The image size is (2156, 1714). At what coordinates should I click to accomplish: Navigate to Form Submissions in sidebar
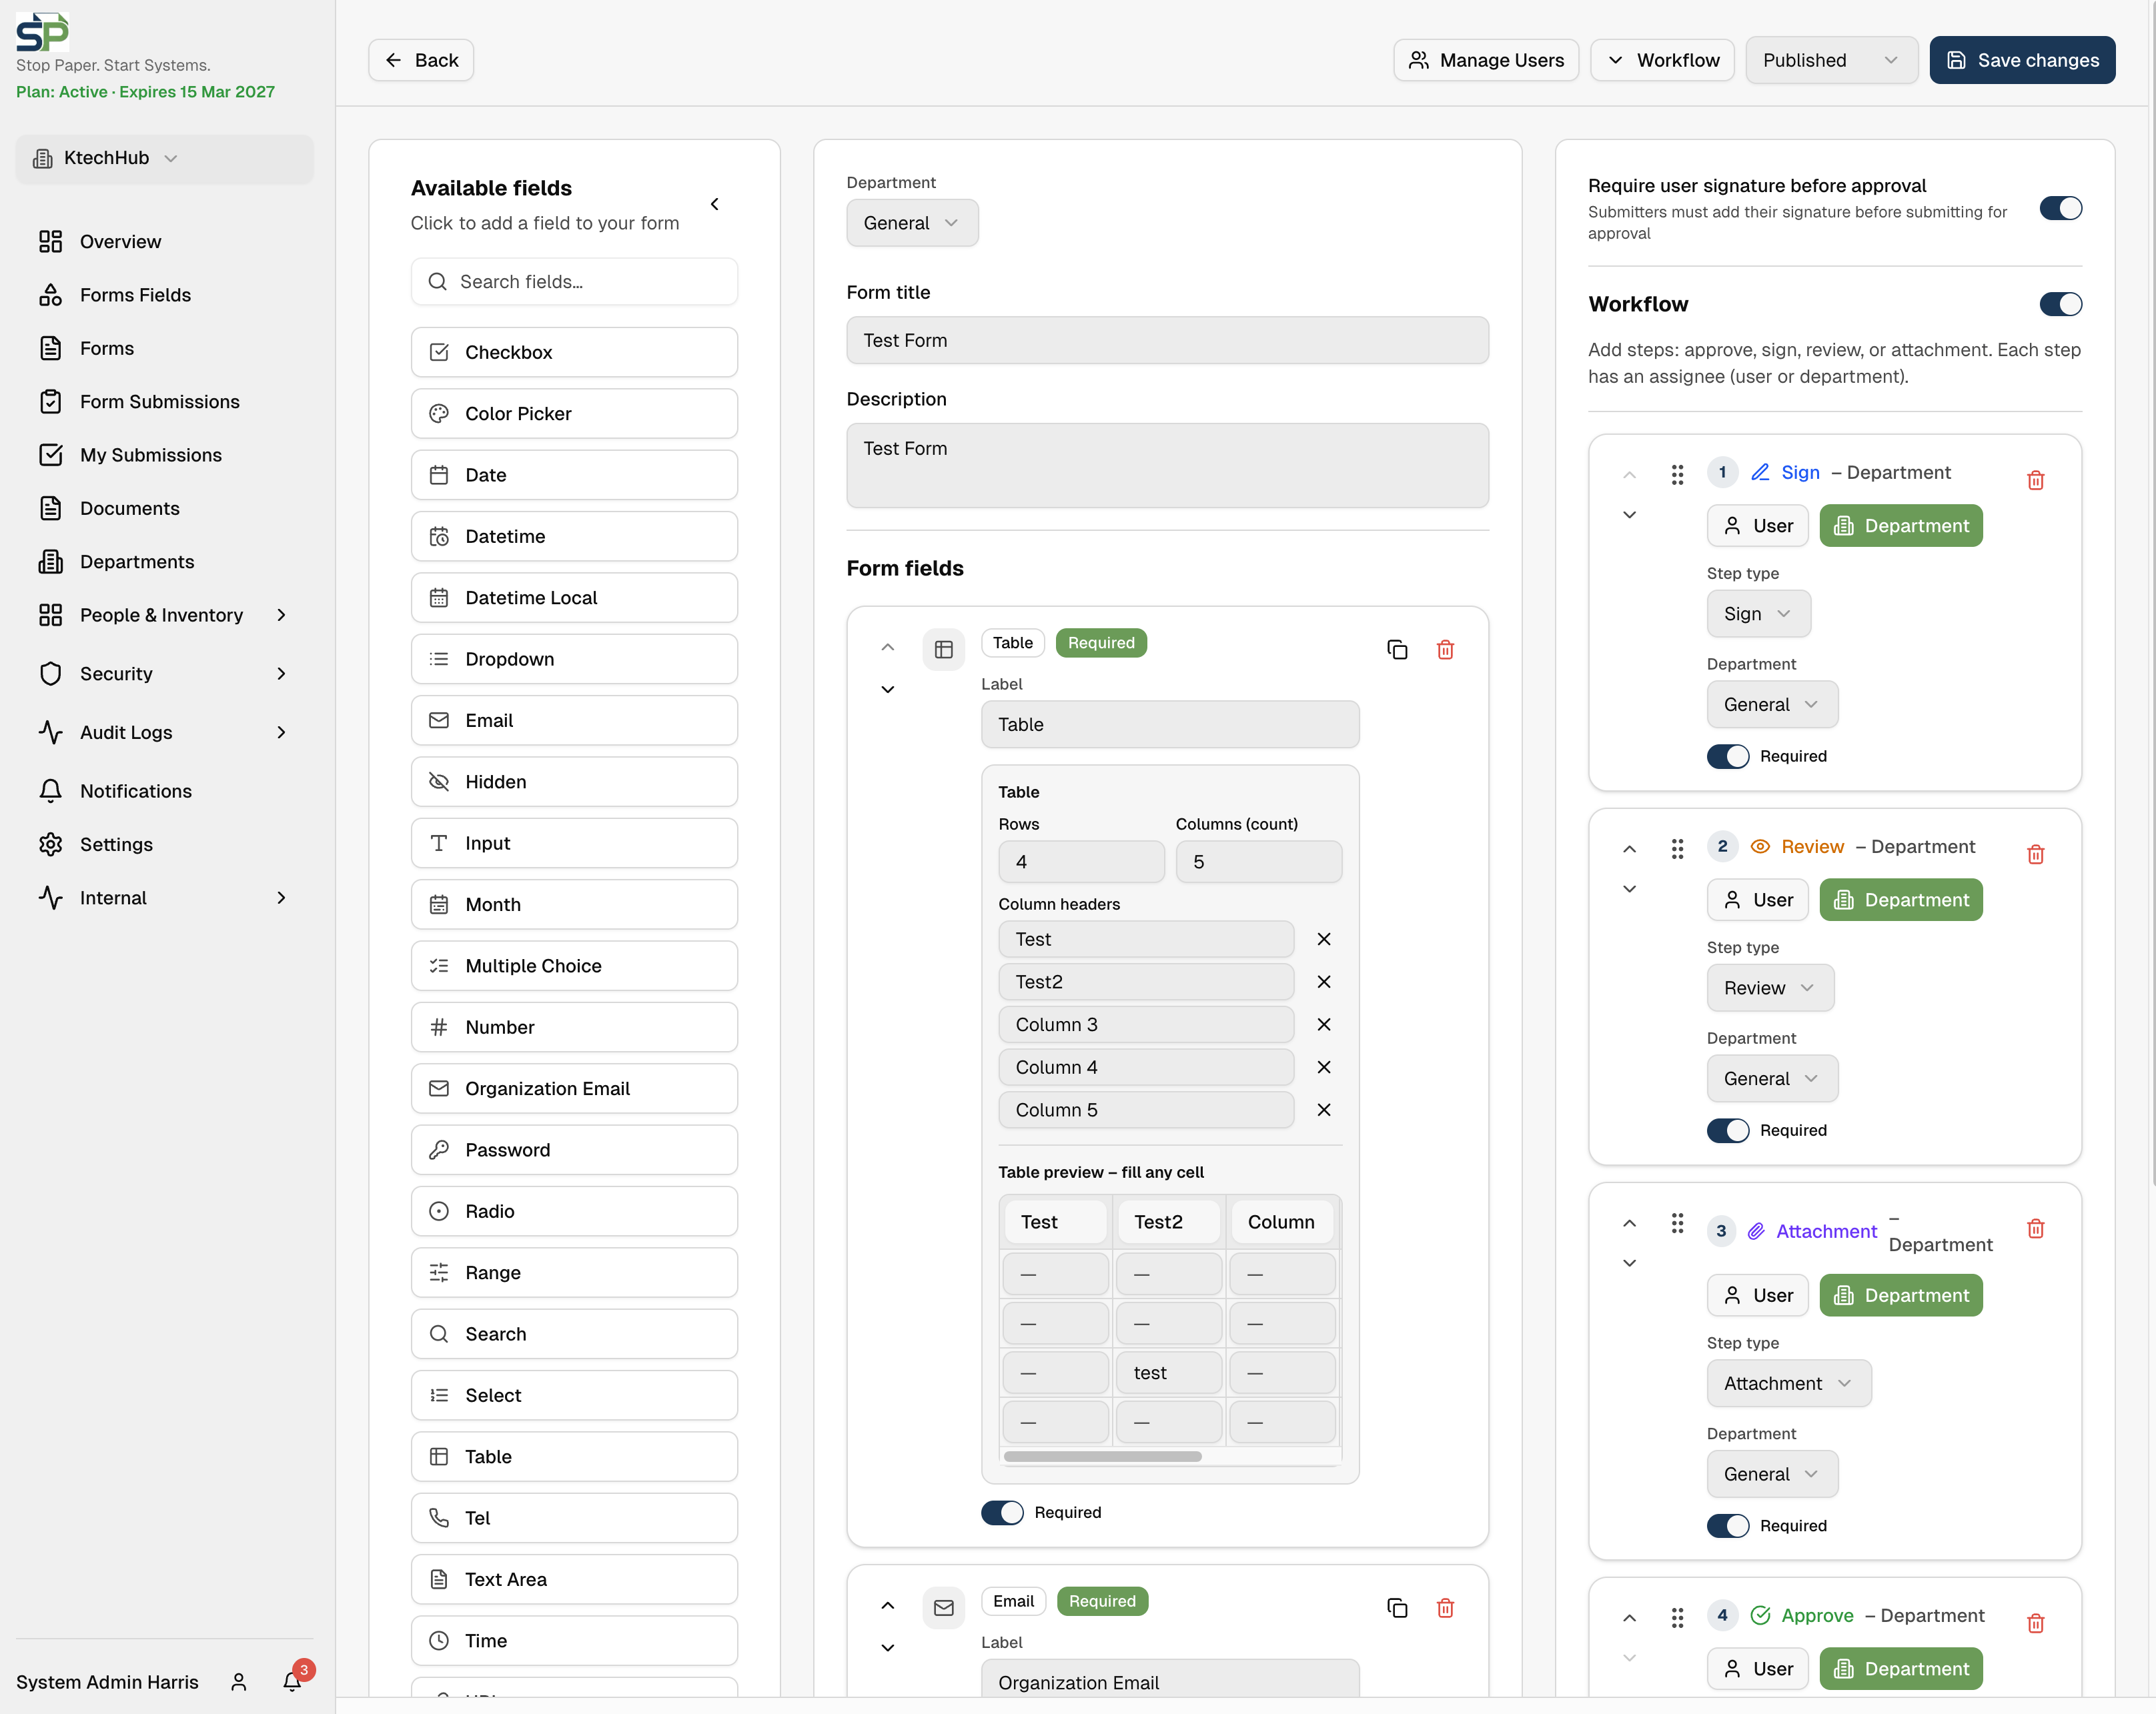point(159,401)
